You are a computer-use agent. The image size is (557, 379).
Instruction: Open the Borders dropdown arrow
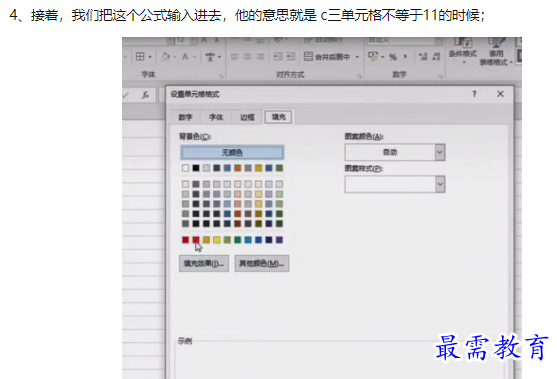(150, 57)
